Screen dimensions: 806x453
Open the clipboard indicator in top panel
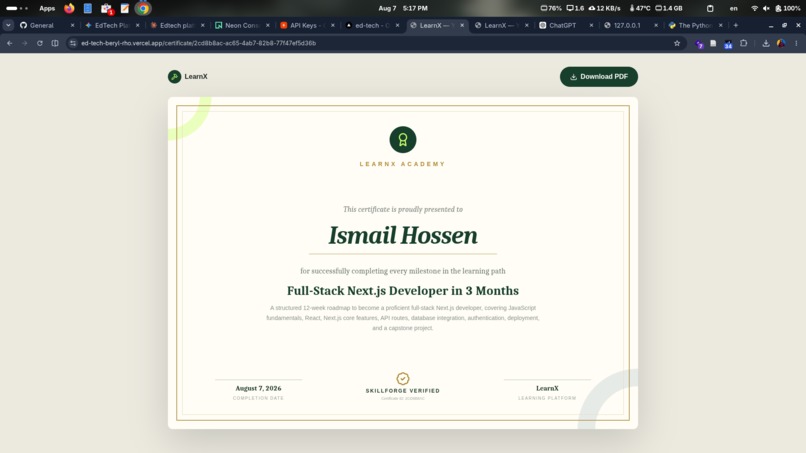click(x=710, y=8)
